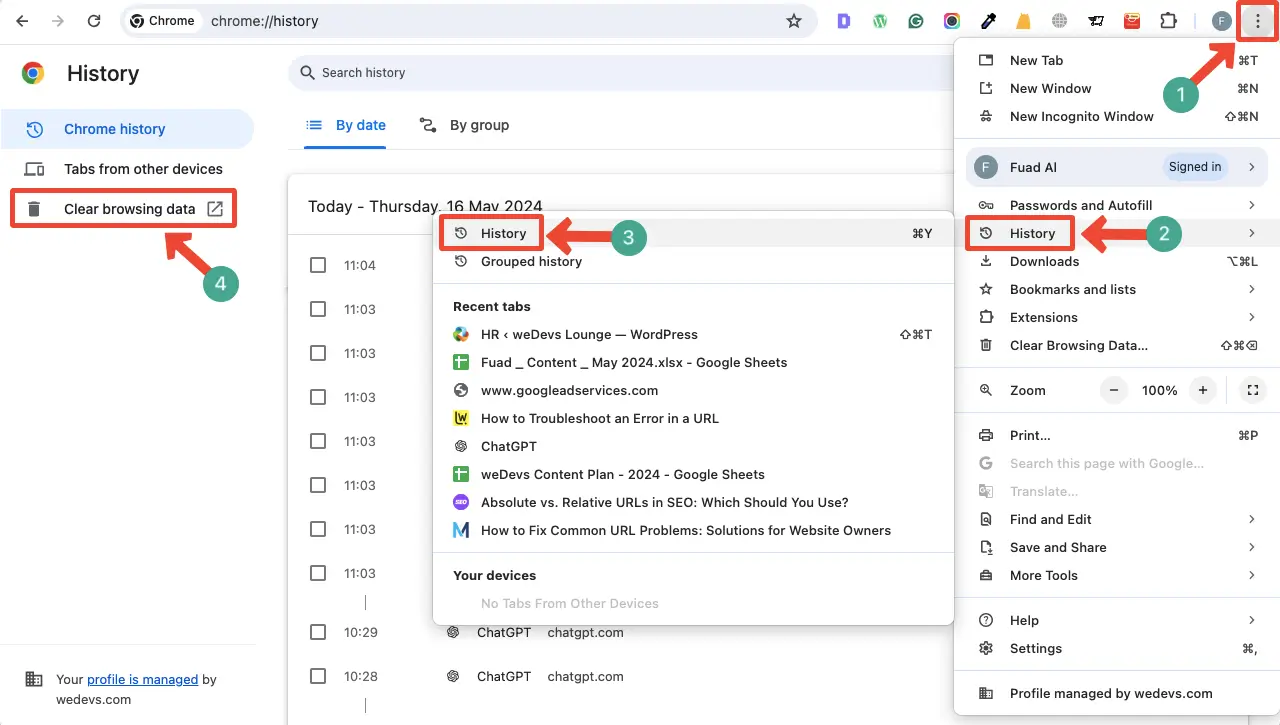Click the forward navigation arrow
This screenshot has height=725, width=1280.
click(58, 21)
